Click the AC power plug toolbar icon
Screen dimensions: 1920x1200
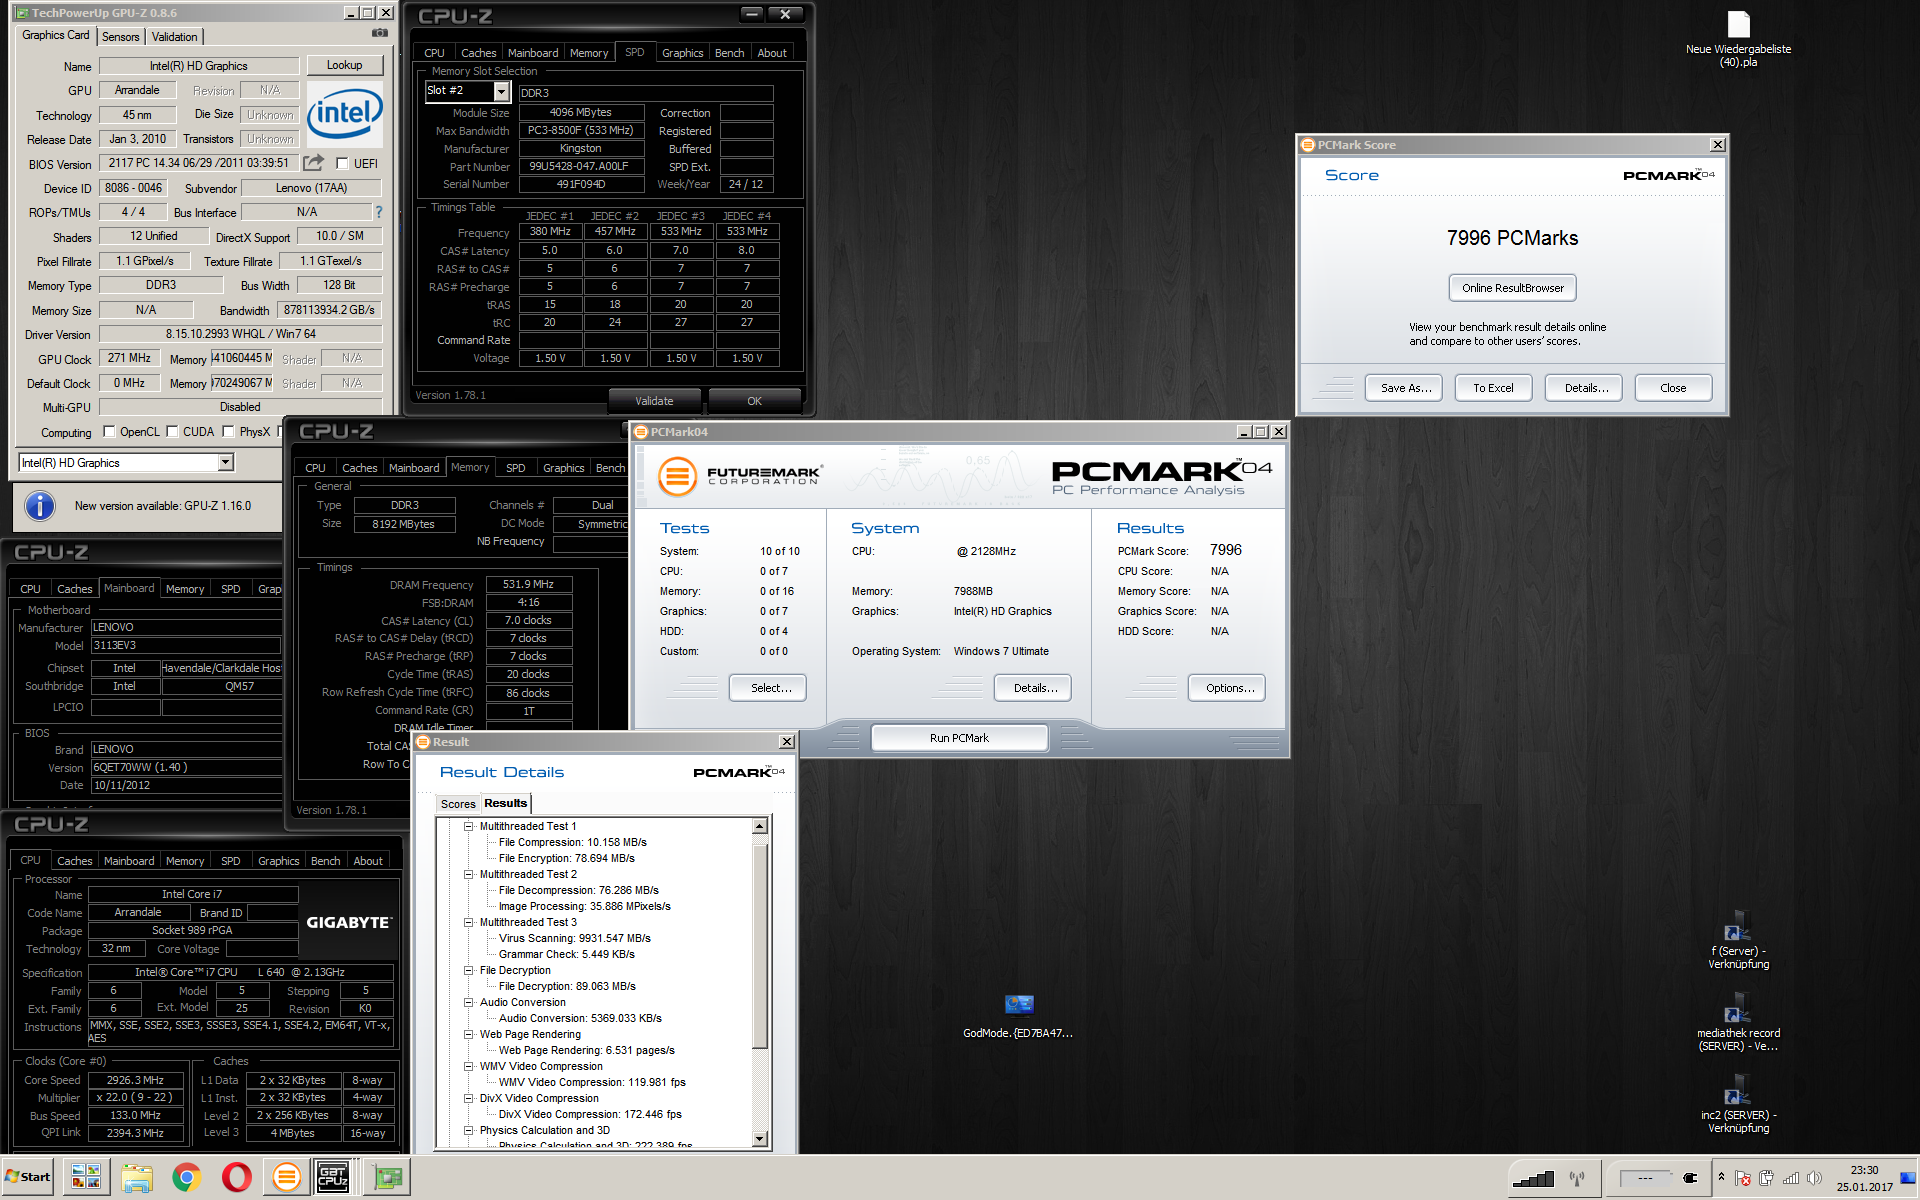[1690, 1178]
